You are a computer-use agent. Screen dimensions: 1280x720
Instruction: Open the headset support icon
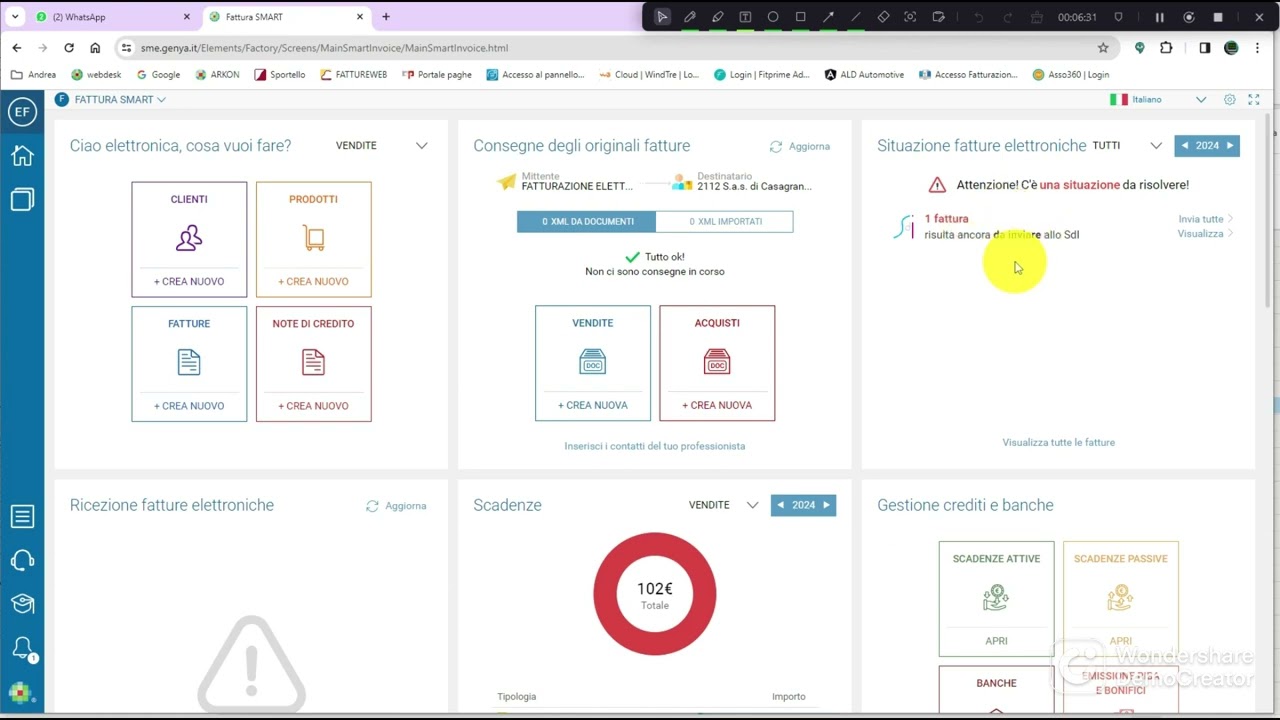22,560
